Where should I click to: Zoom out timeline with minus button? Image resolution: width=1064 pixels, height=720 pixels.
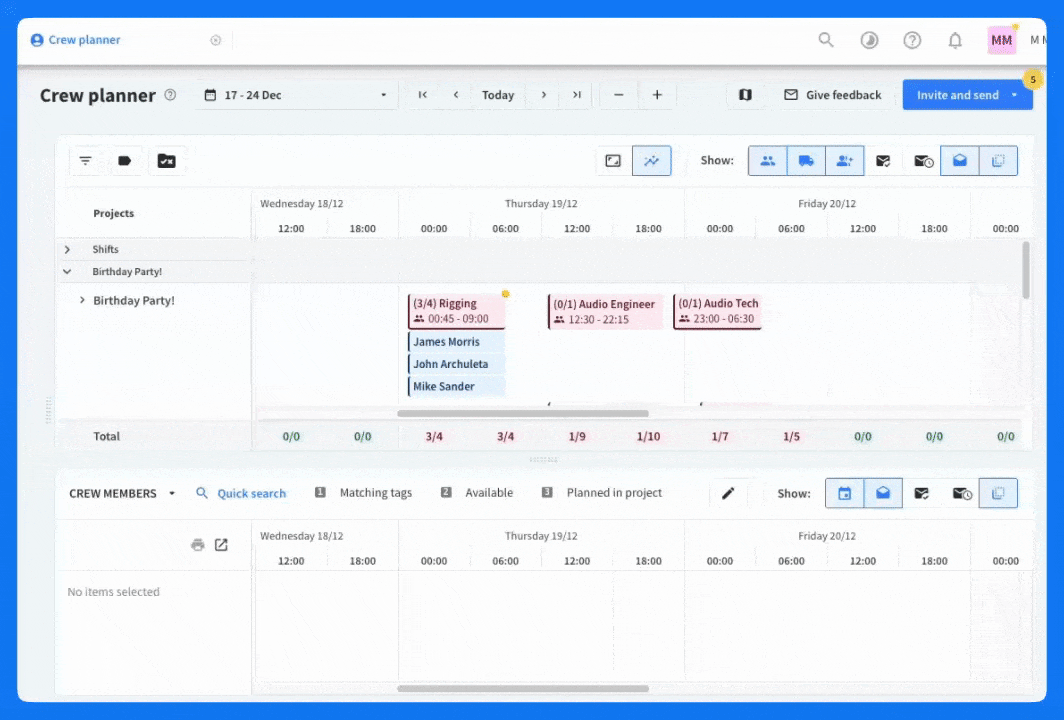click(x=618, y=95)
